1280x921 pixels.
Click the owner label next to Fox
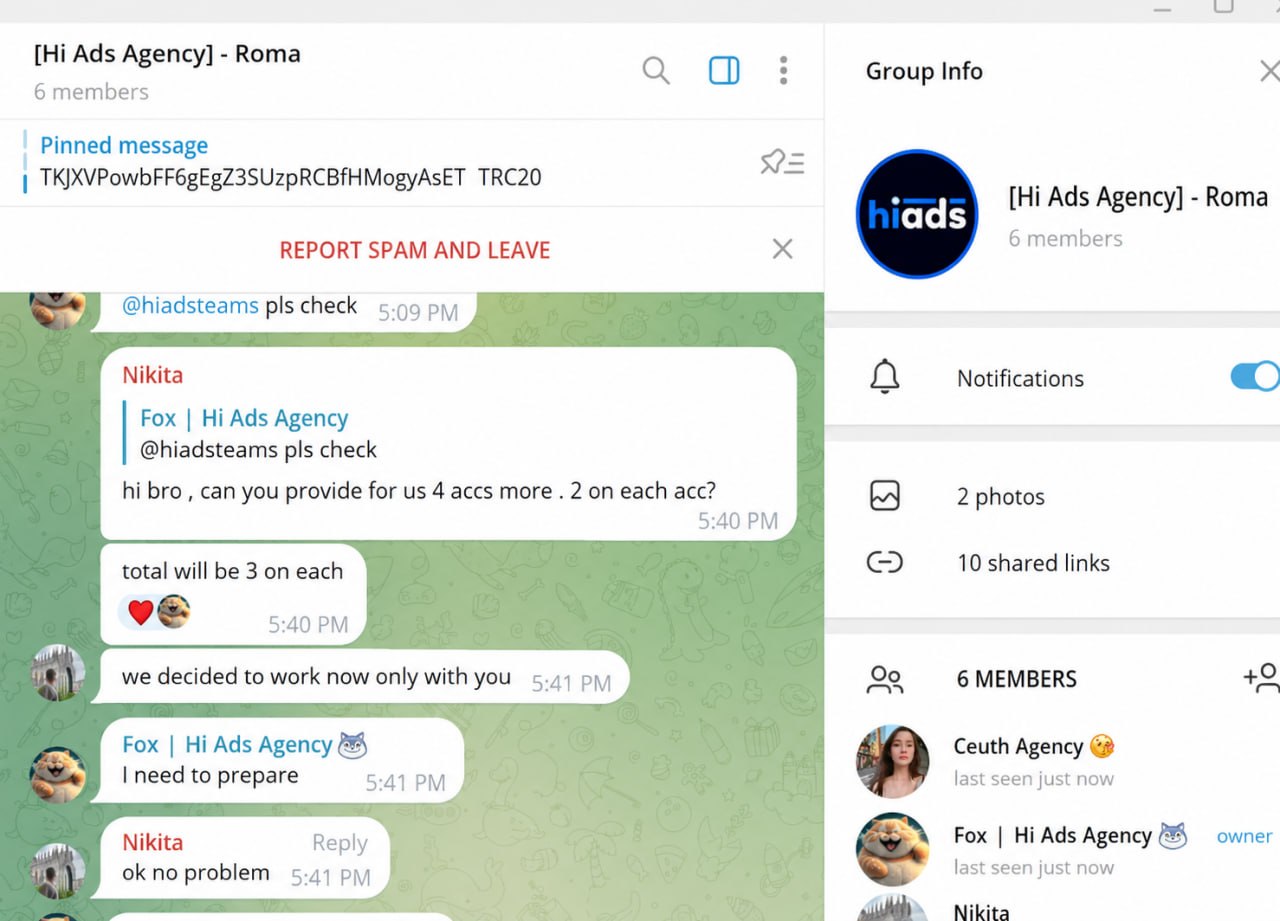[x=1244, y=836]
